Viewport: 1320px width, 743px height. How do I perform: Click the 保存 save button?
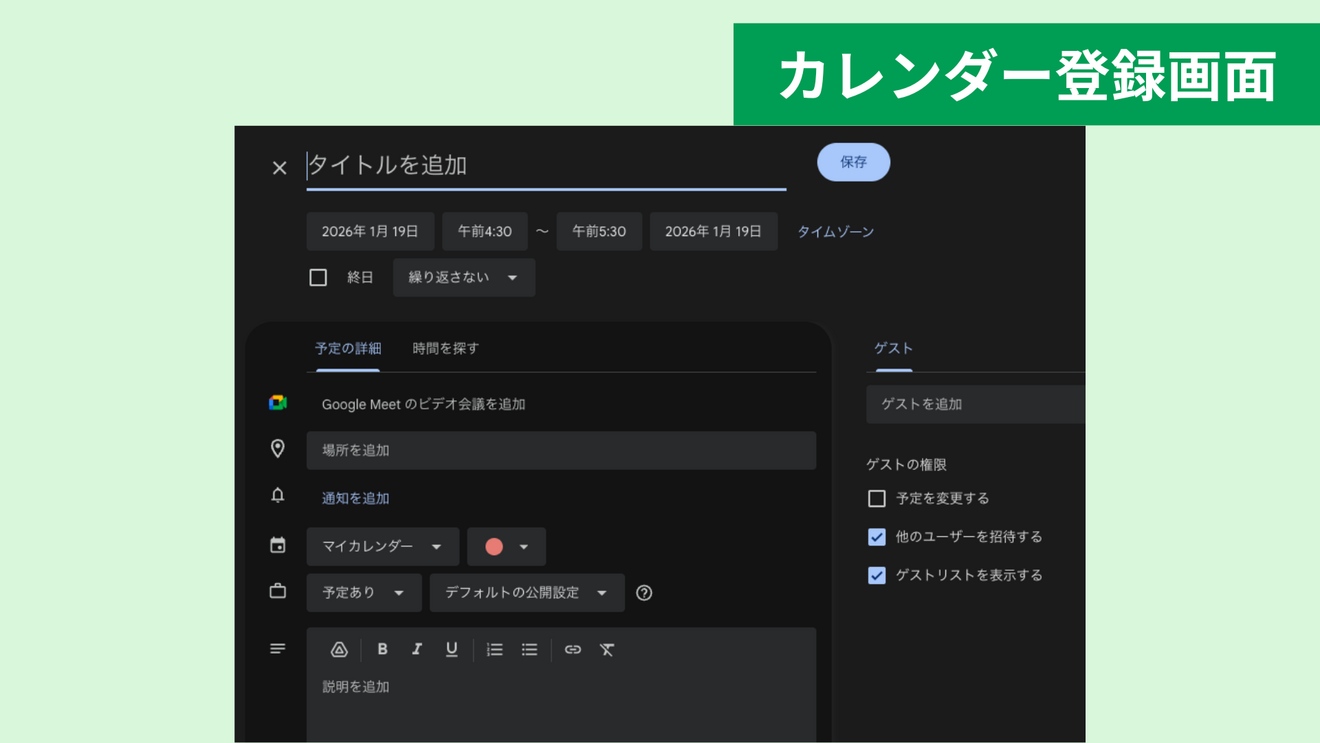pyautogui.click(x=854, y=162)
